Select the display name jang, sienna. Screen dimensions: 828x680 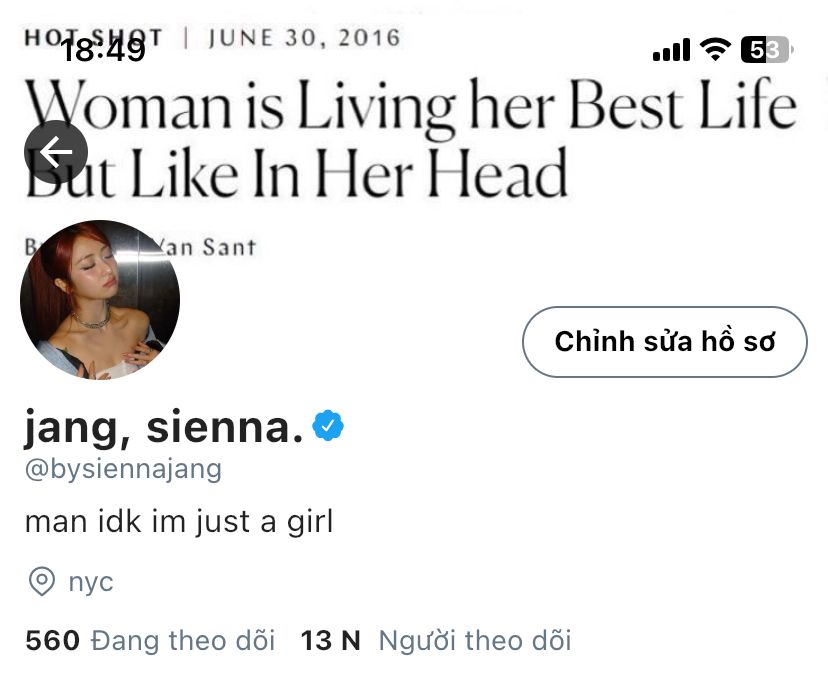tap(164, 427)
